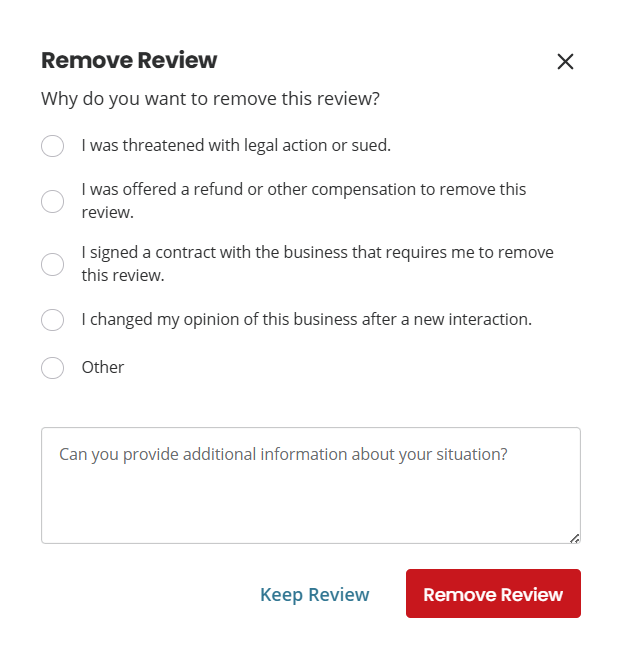Screen dimensions: 622x656
Task: Click the second line 'review.' of the refund option
Action: pos(107,212)
